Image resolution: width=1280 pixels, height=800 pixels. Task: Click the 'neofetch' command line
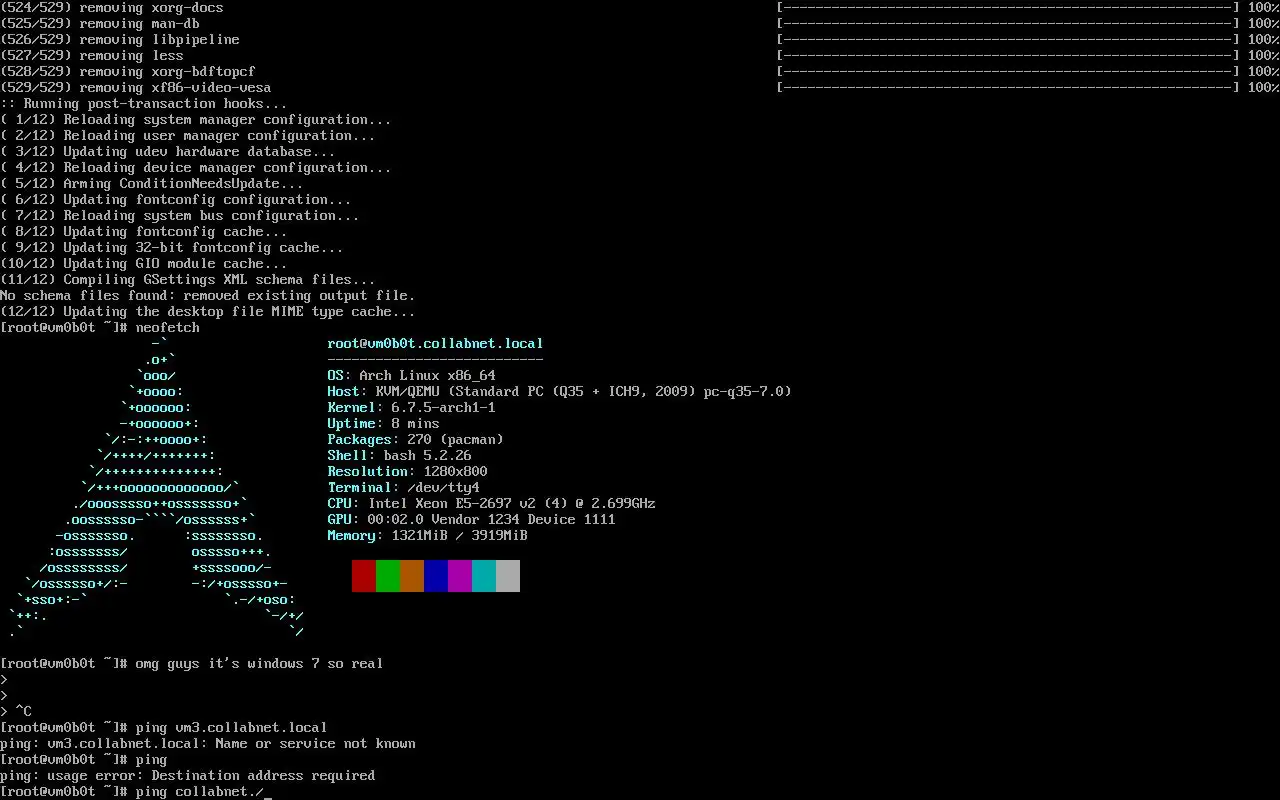point(100,328)
